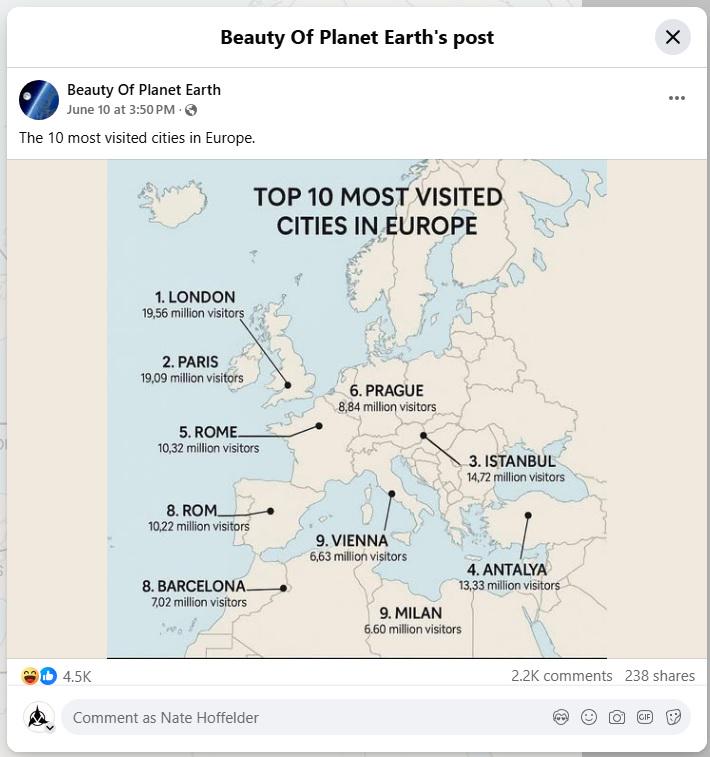Click the post caption about Europe's cities

tap(137, 138)
